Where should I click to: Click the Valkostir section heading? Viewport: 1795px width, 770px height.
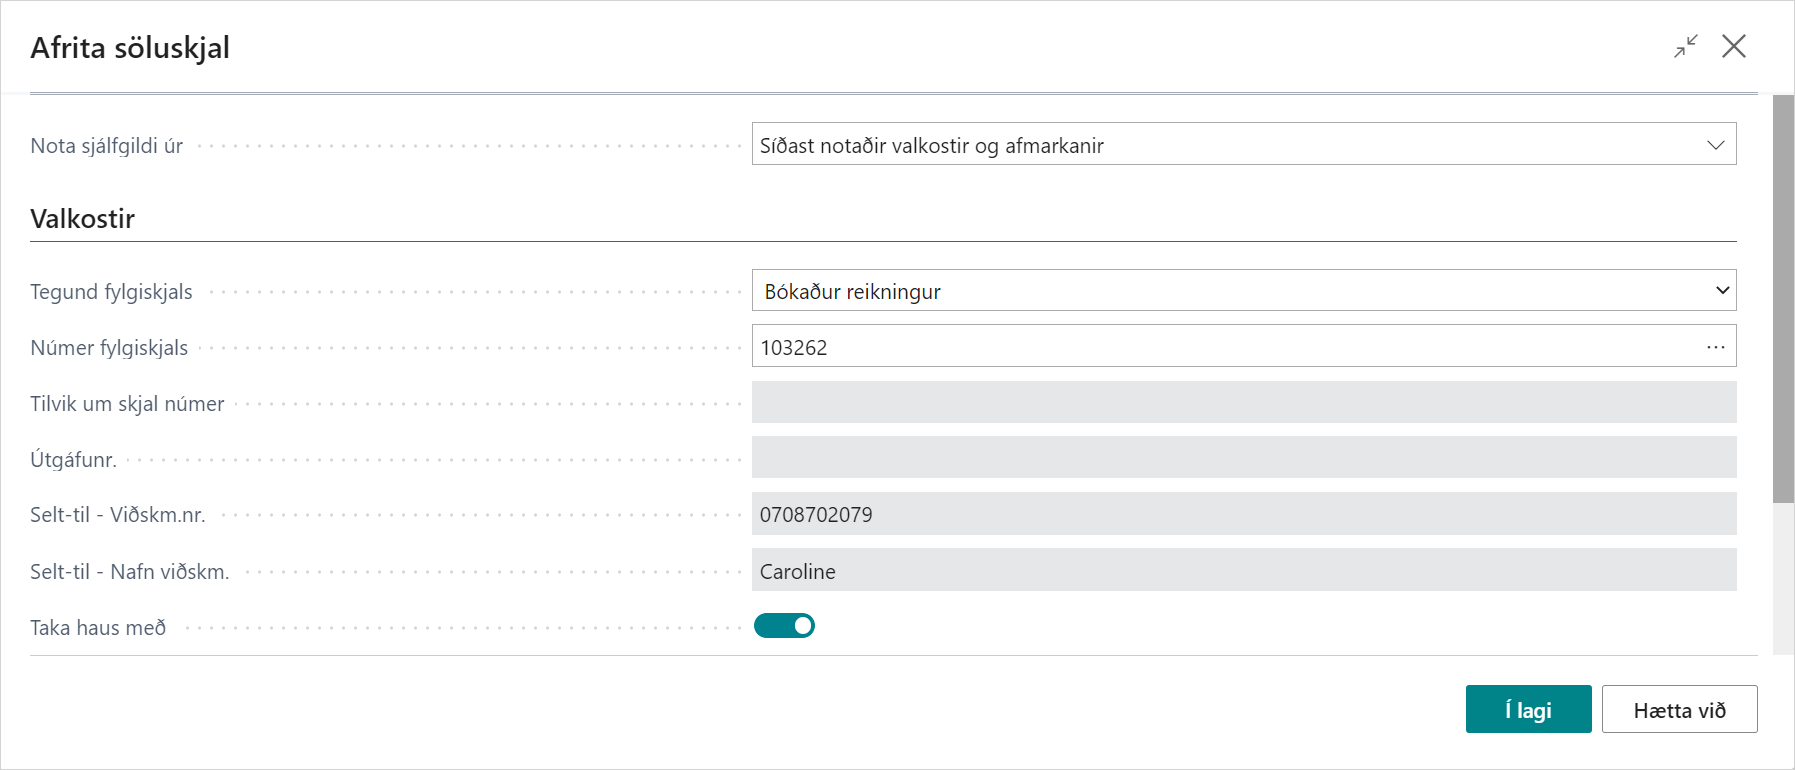coord(83,219)
